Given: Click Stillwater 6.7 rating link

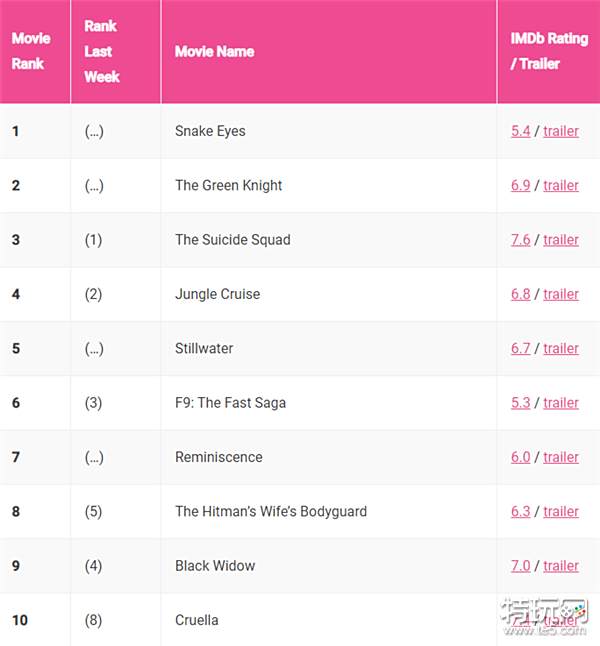Looking at the screenshot, I should (x=520, y=349).
